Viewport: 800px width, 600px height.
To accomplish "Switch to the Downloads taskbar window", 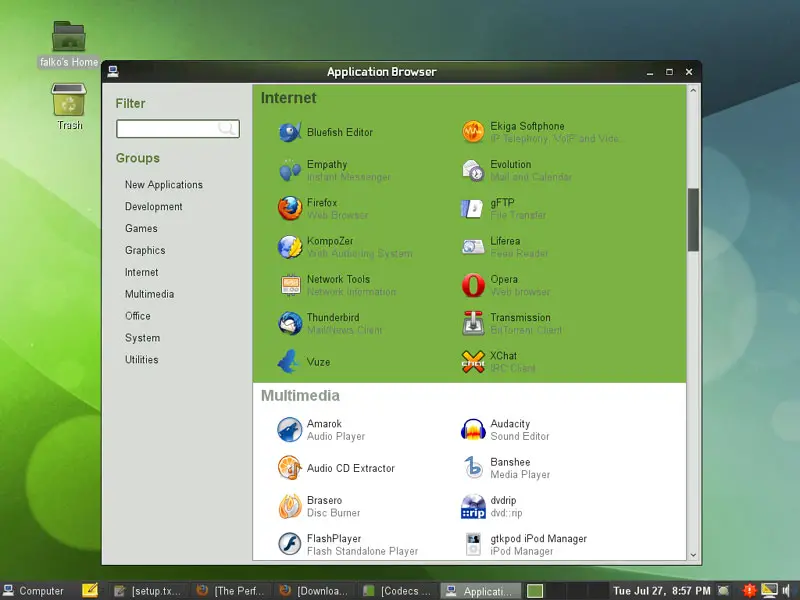I will click(316, 591).
